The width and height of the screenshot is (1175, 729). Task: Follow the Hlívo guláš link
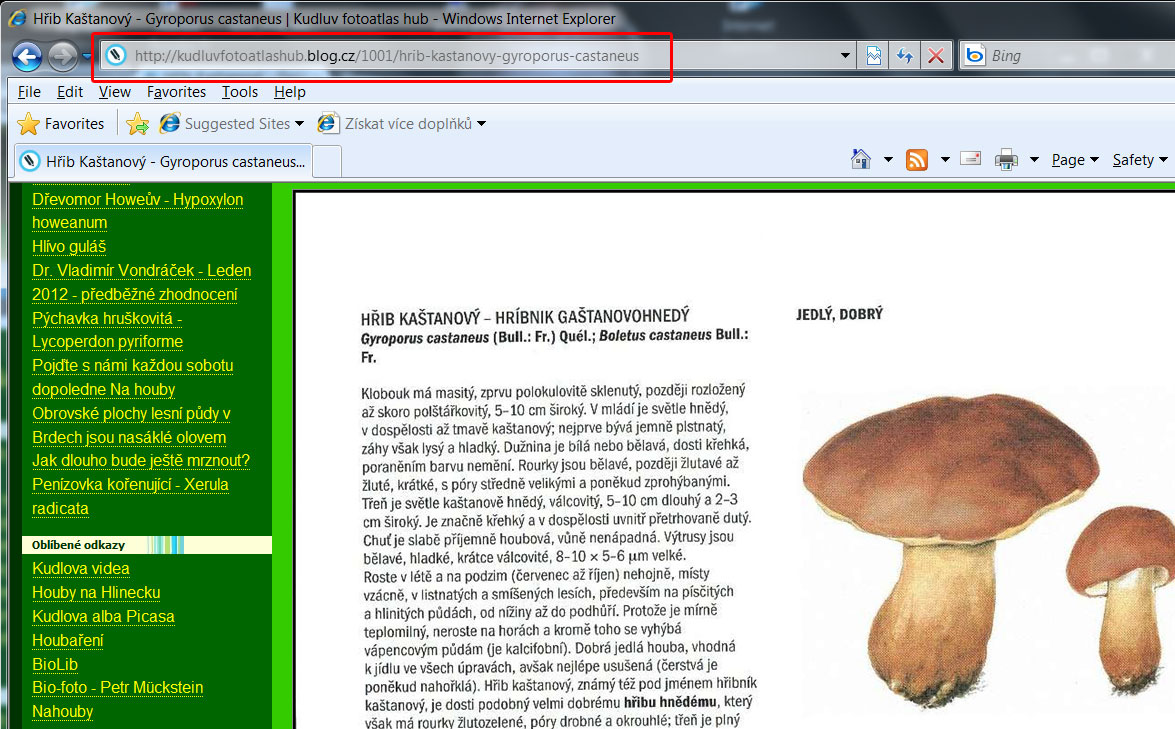click(69, 247)
